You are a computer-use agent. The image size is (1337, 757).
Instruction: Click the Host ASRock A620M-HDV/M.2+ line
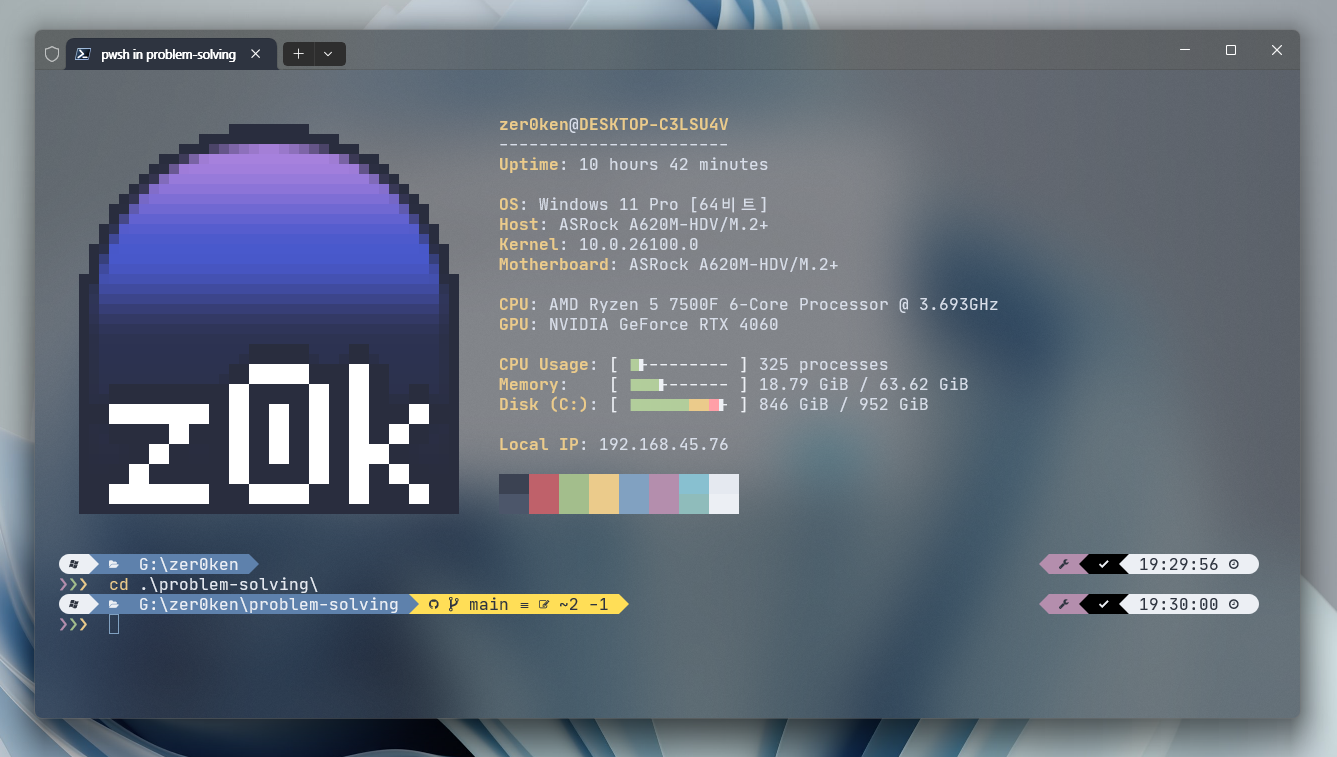click(634, 225)
